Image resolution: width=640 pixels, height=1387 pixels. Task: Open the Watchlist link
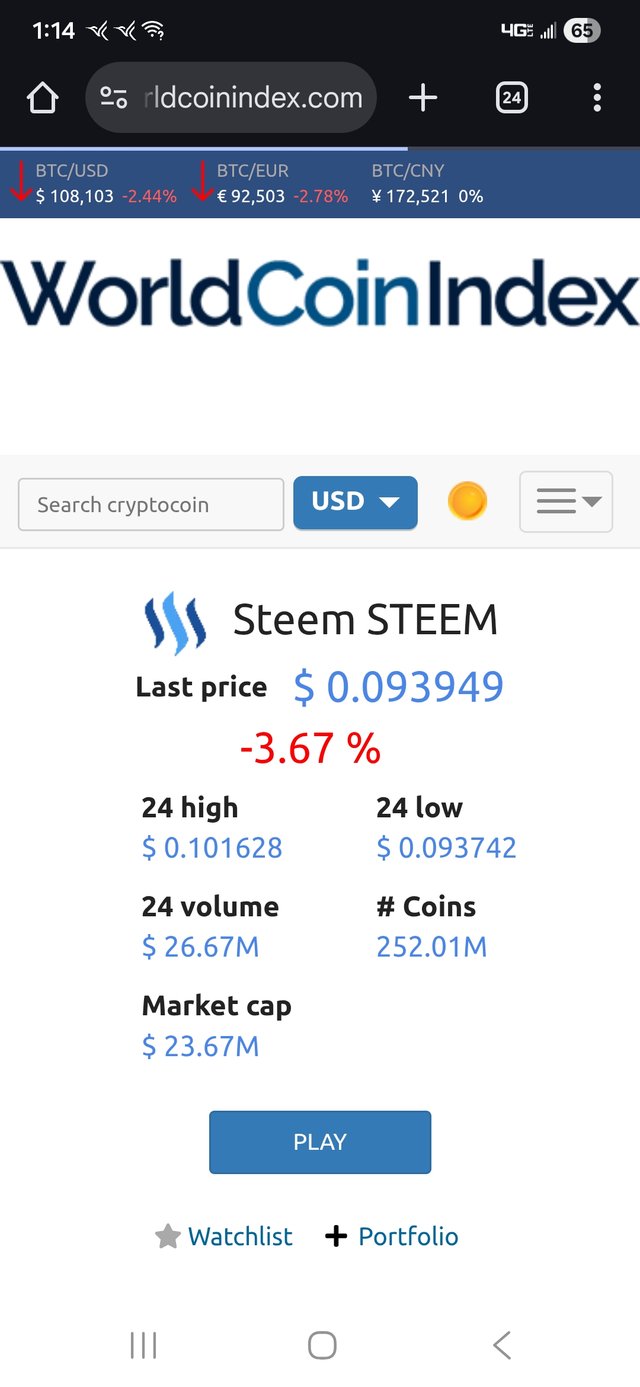click(240, 1237)
